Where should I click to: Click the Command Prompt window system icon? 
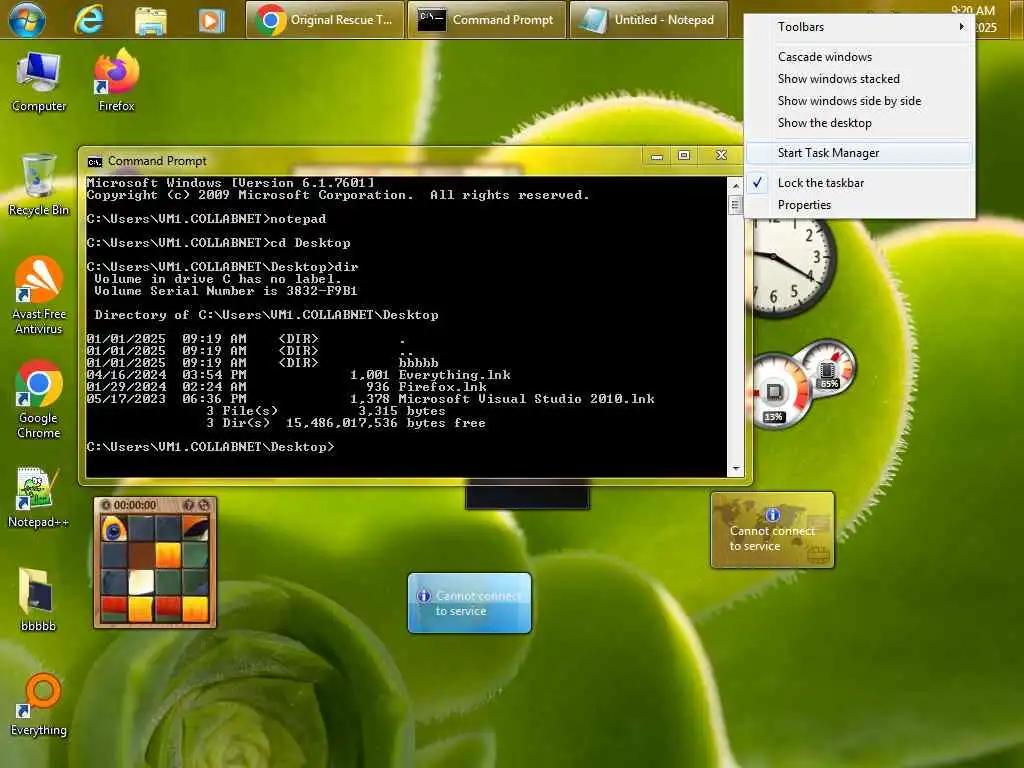point(95,161)
